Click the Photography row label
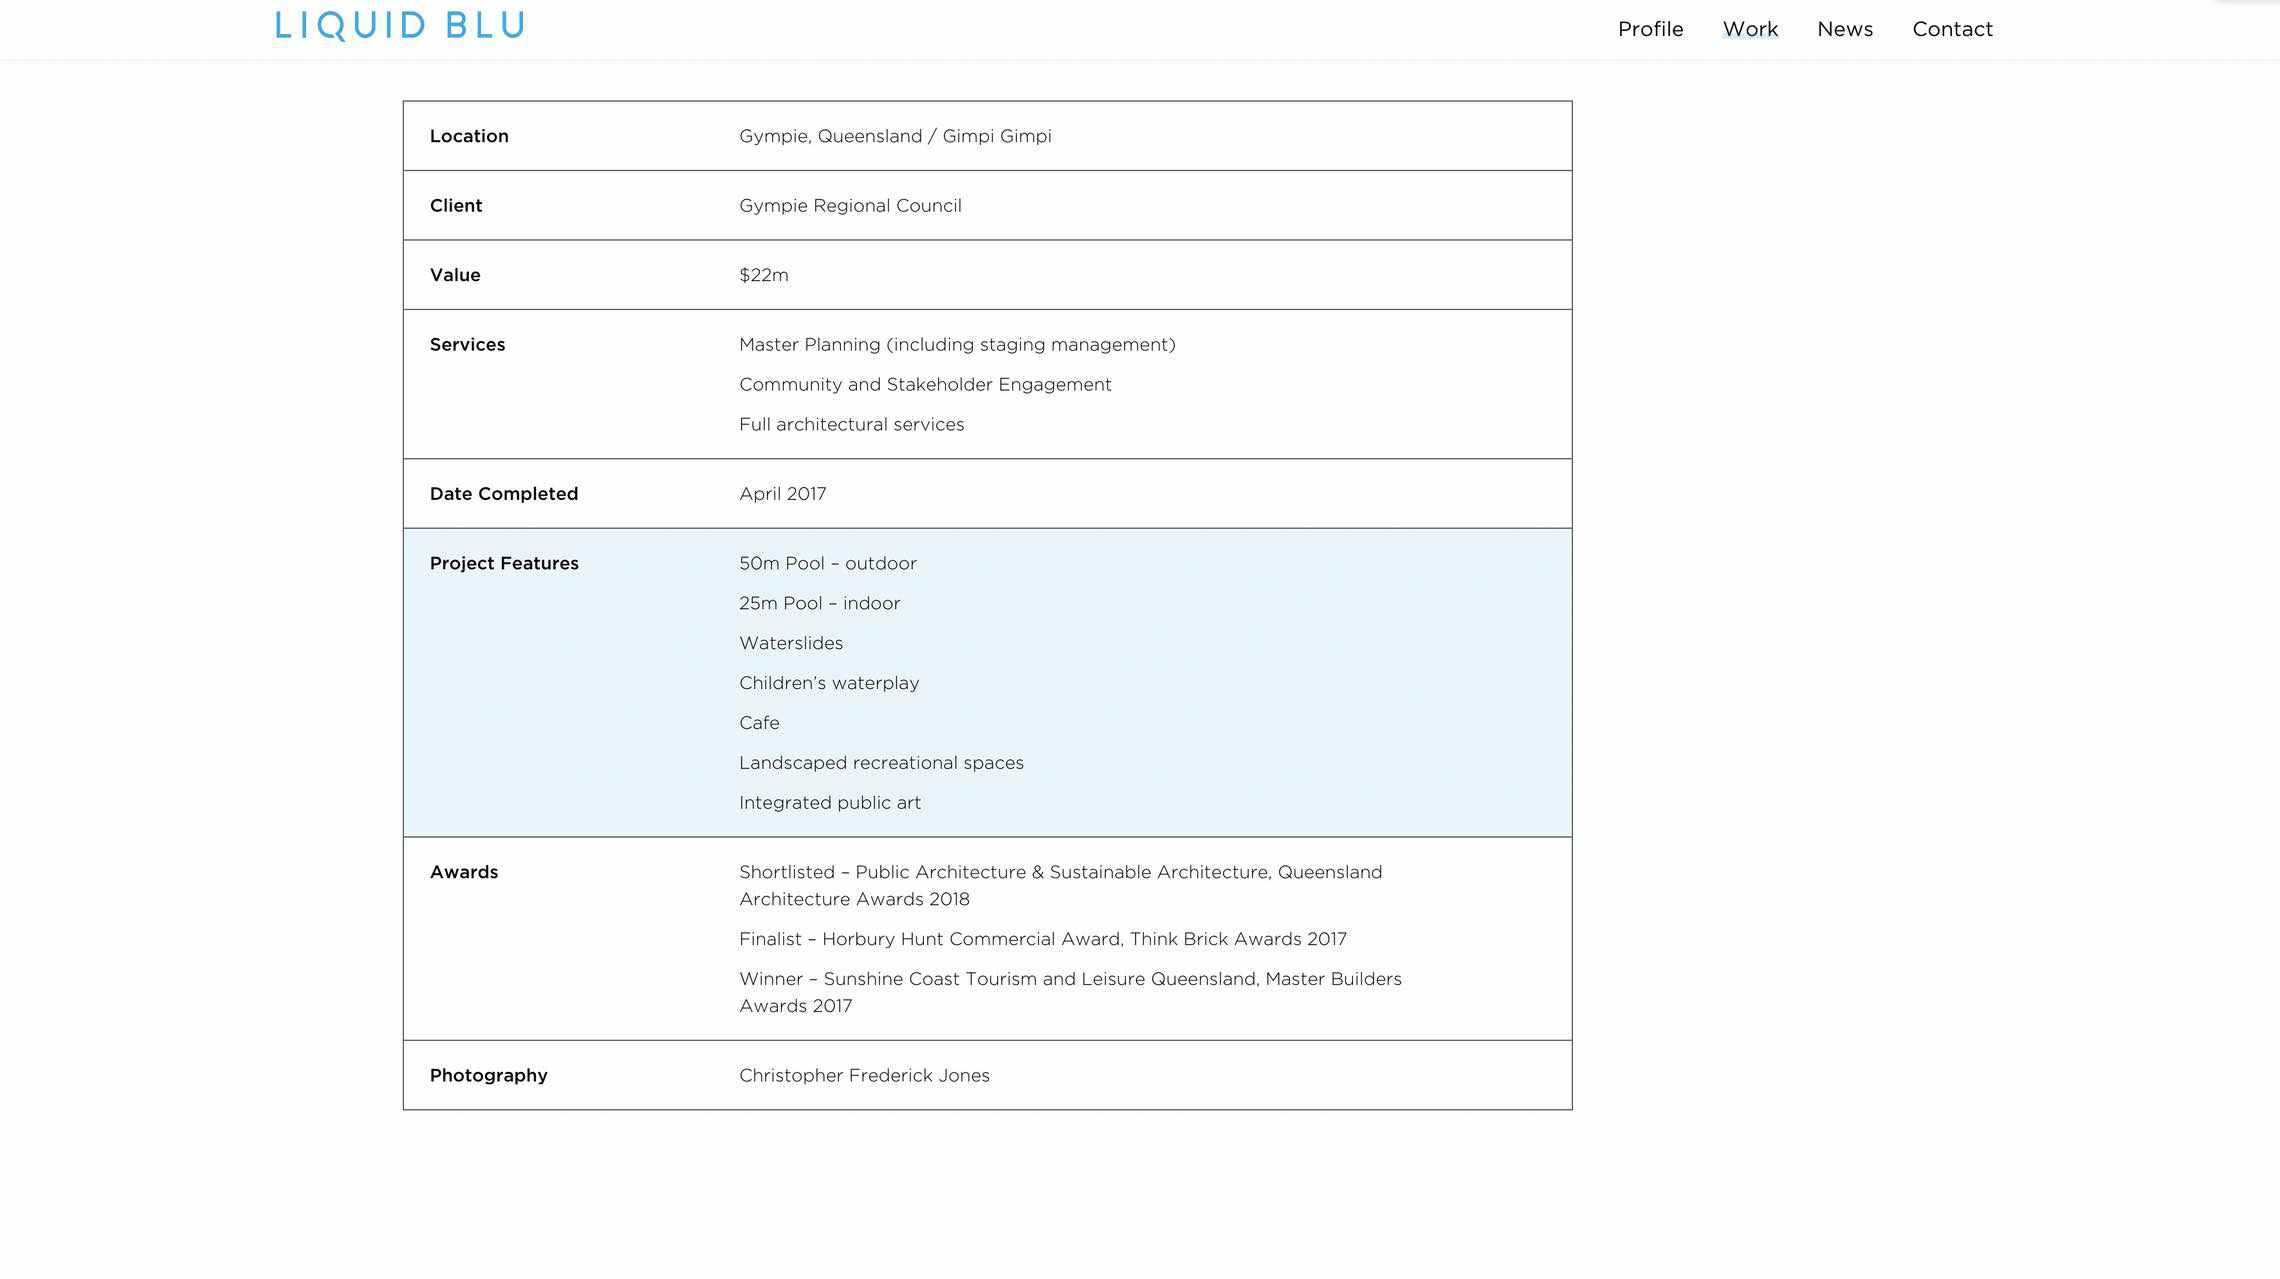Viewport: 2280px width, 1279px height. (x=488, y=1076)
